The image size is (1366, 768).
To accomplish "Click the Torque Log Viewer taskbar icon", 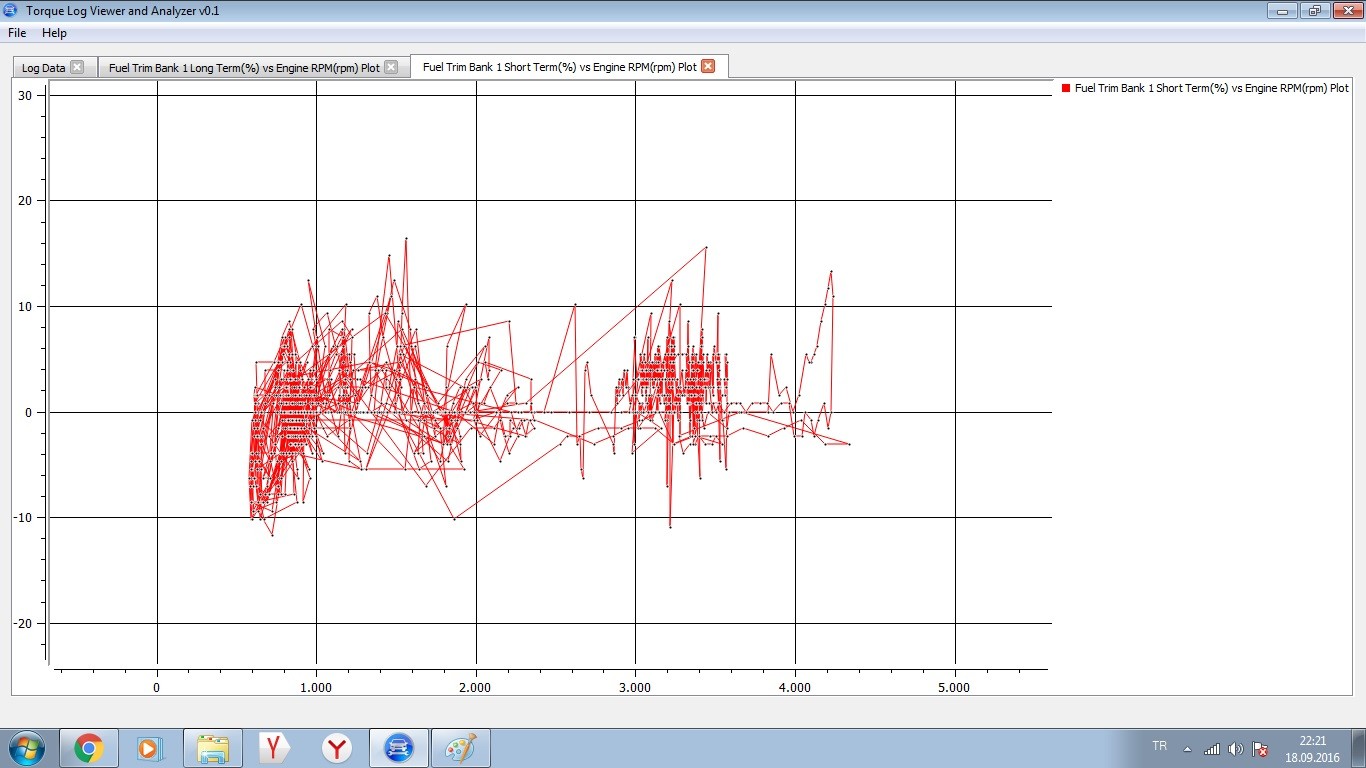I will point(399,748).
